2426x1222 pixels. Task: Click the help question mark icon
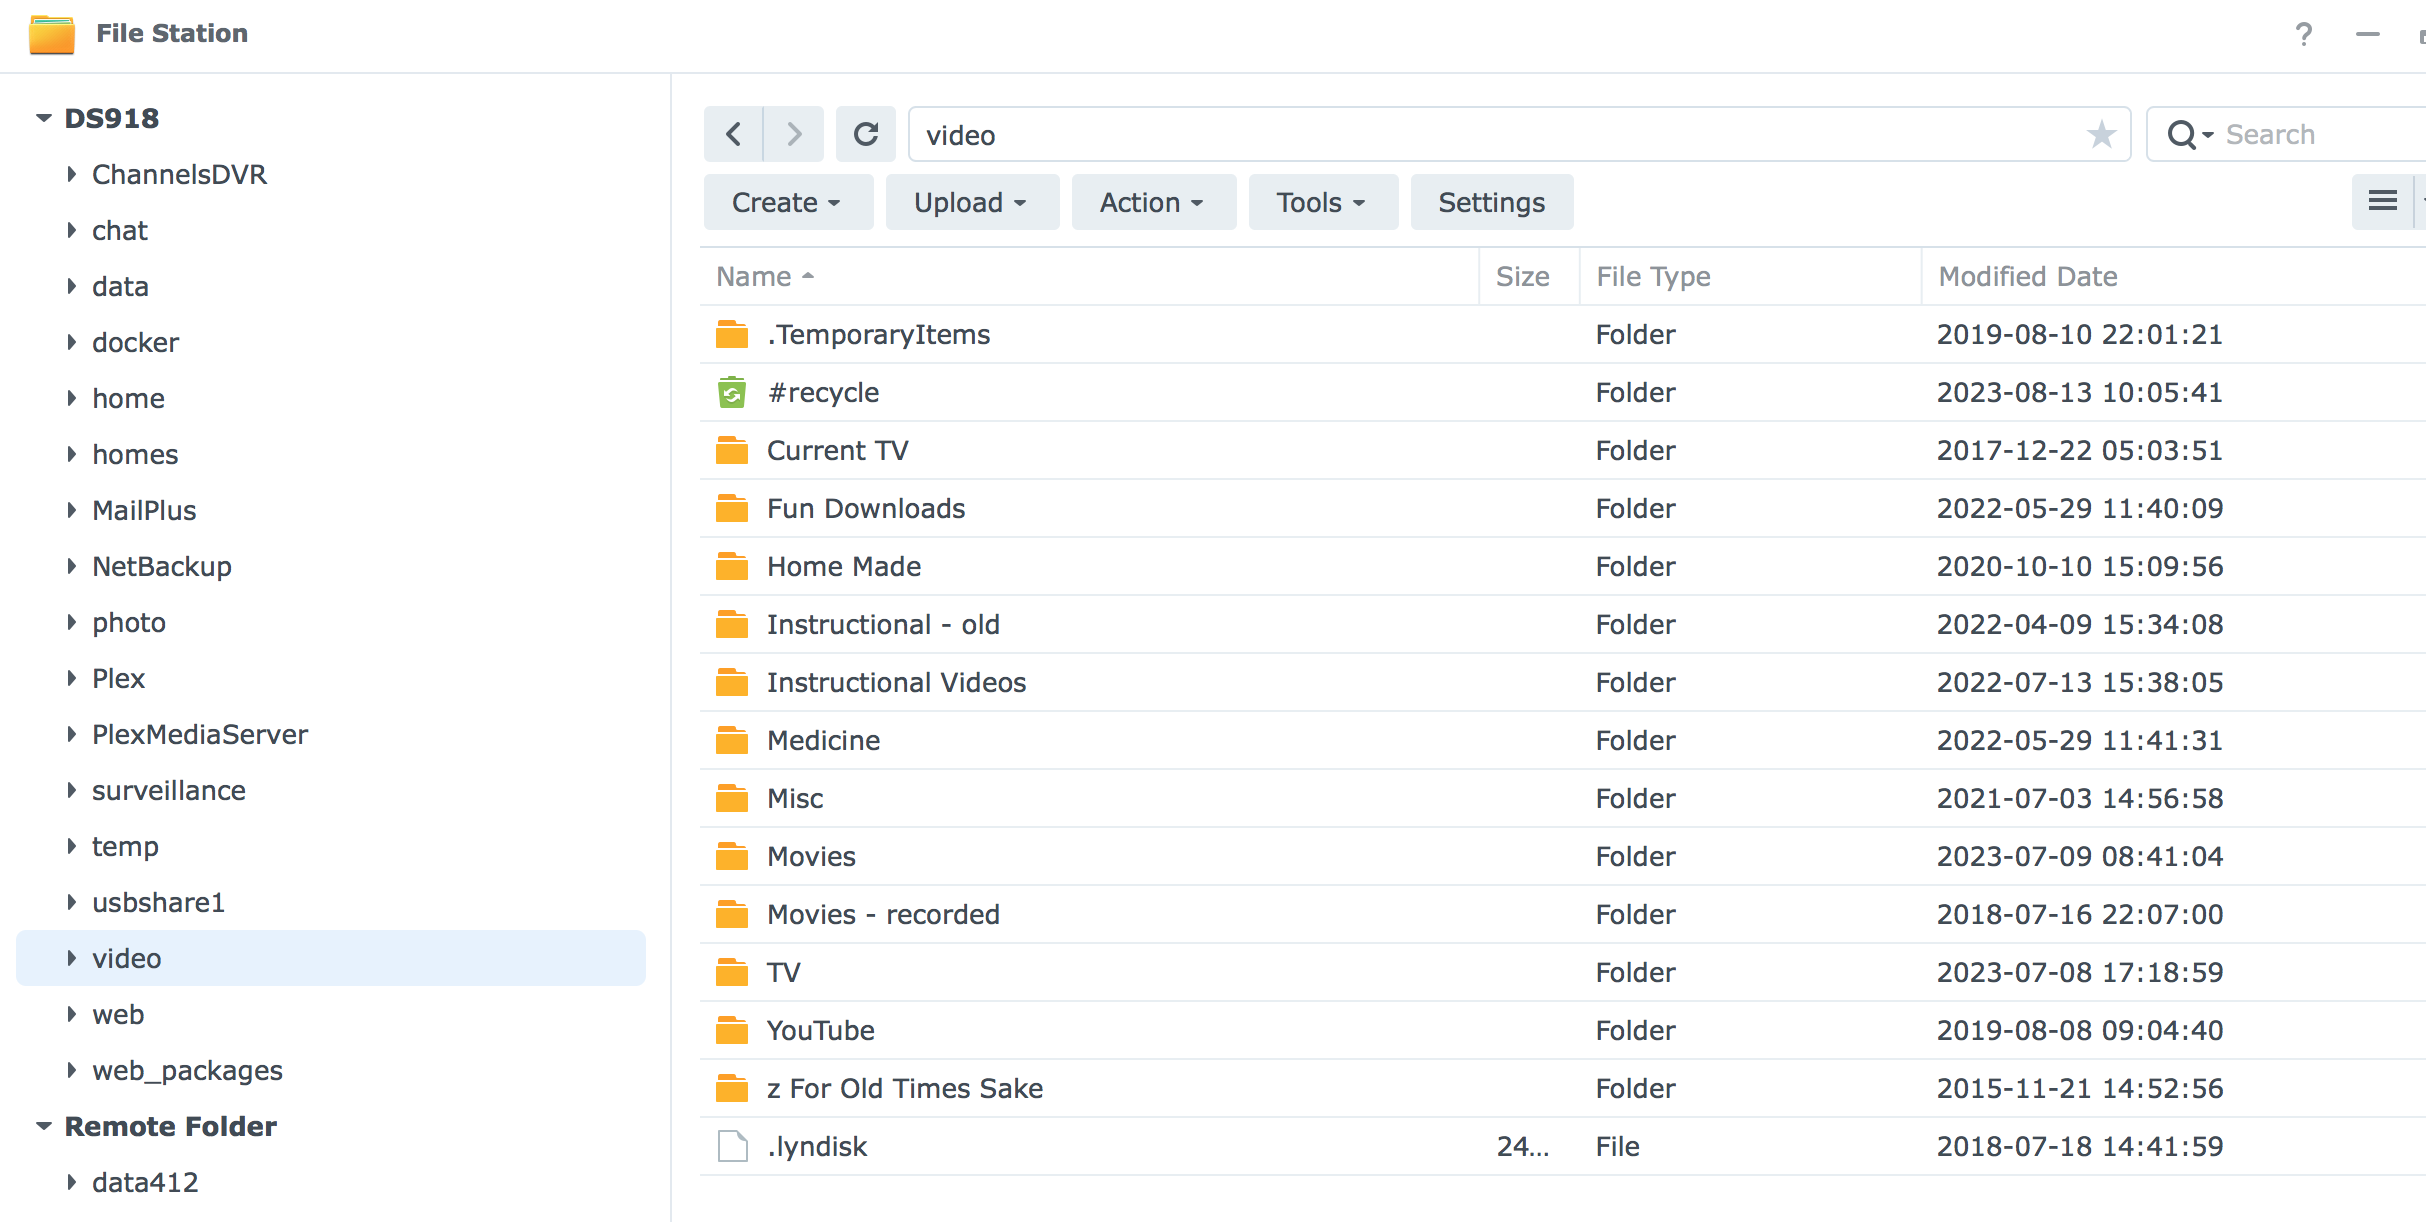tap(2304, 34)
